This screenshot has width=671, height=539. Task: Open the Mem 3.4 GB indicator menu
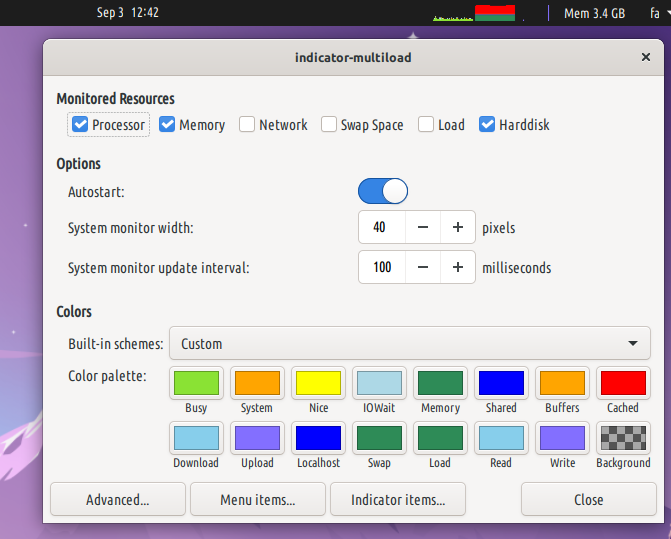(x=594, y=13)
